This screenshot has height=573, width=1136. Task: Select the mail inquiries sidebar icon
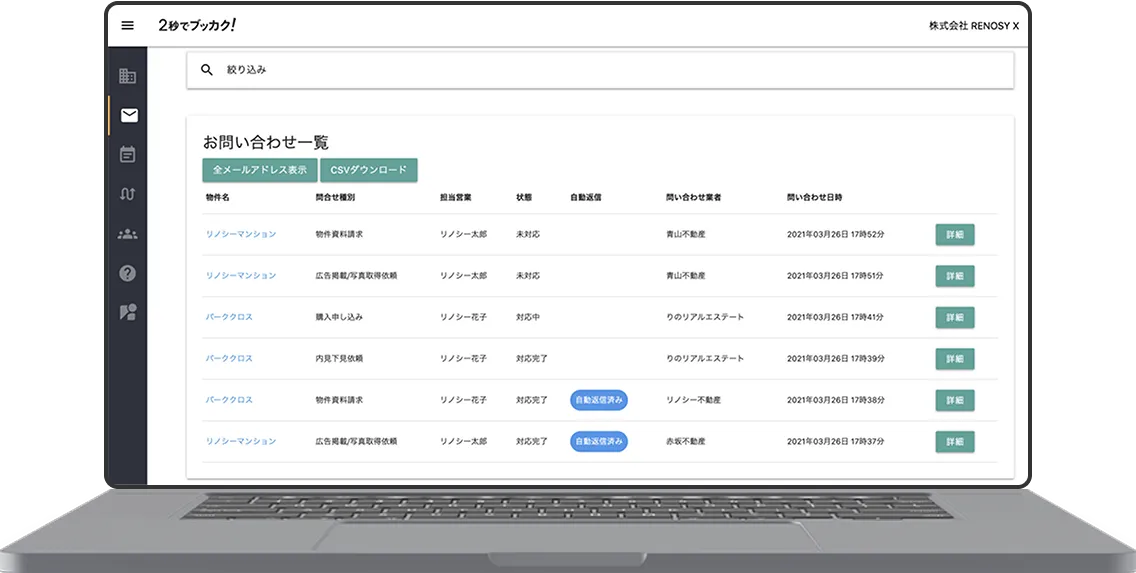tap(129, 115)
